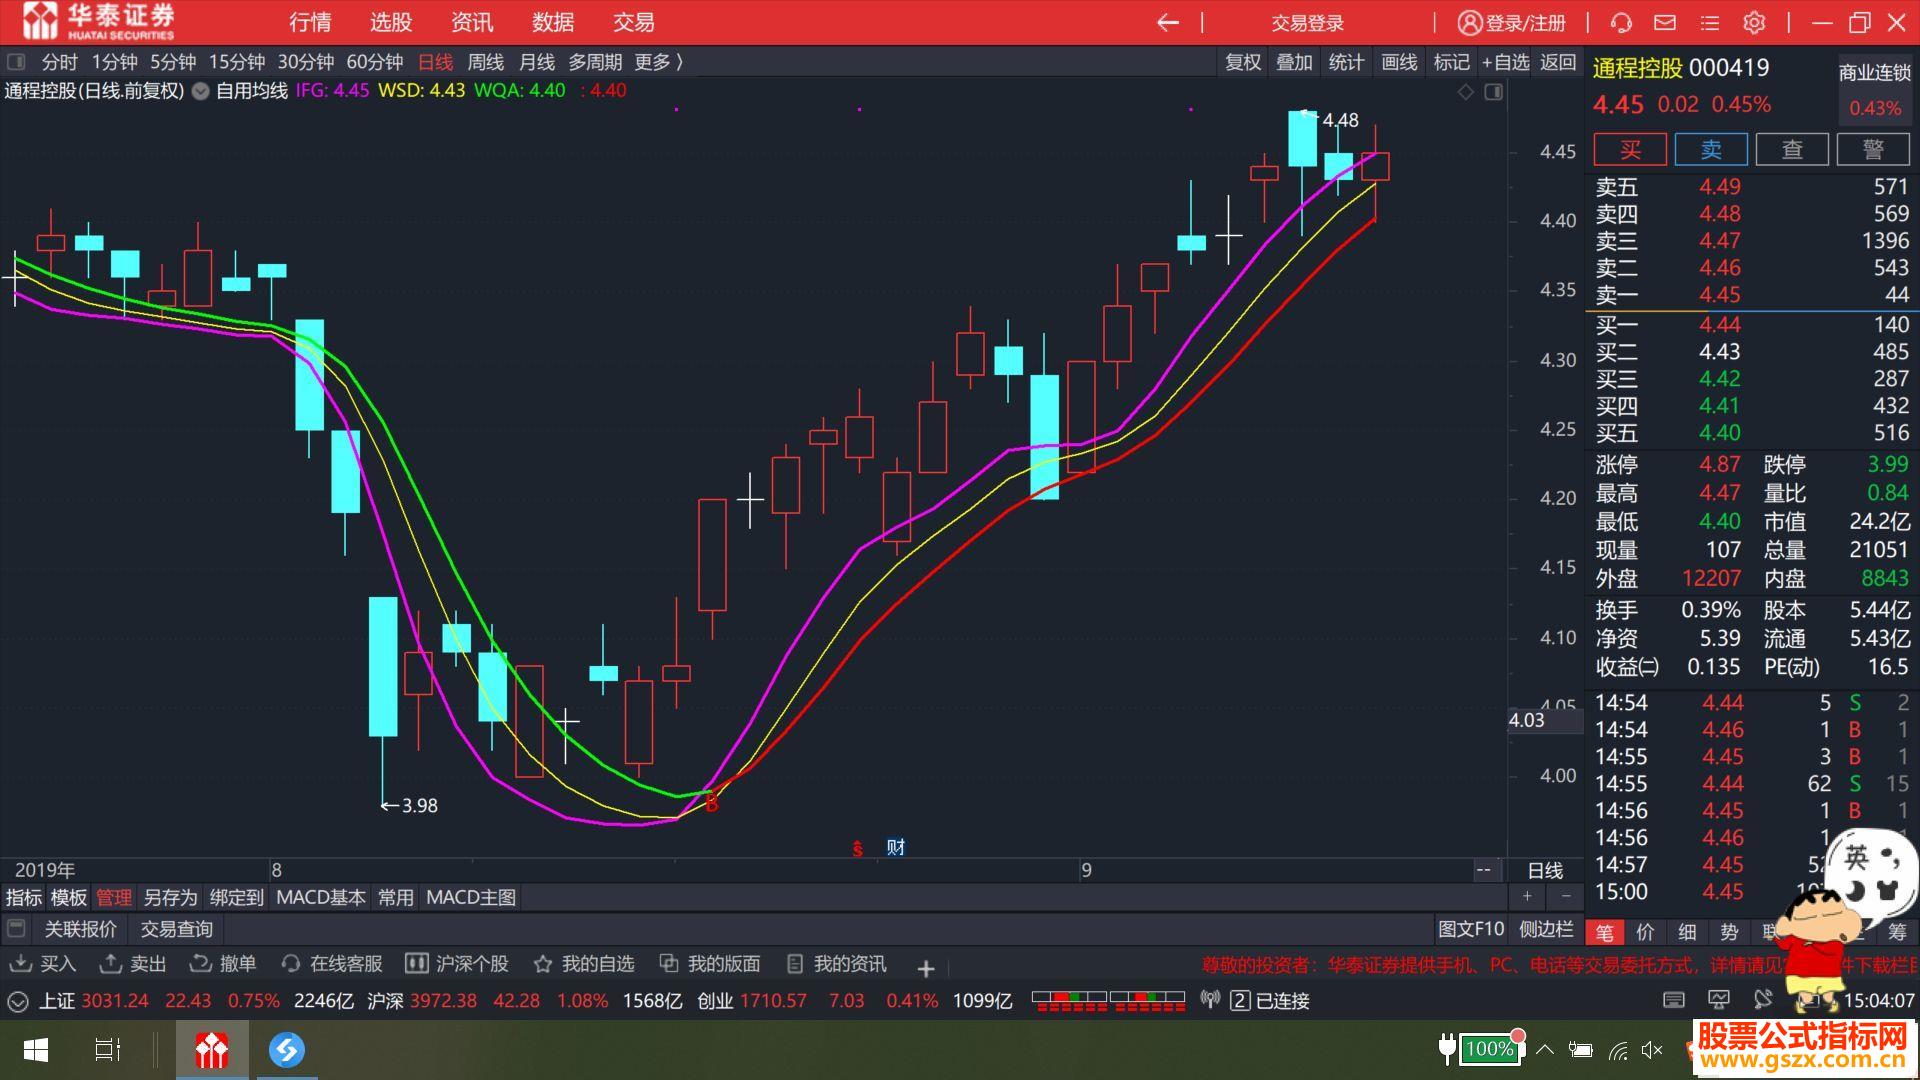Zoom out chart with the − button

pyautogui.click(x=1566, y=896)
